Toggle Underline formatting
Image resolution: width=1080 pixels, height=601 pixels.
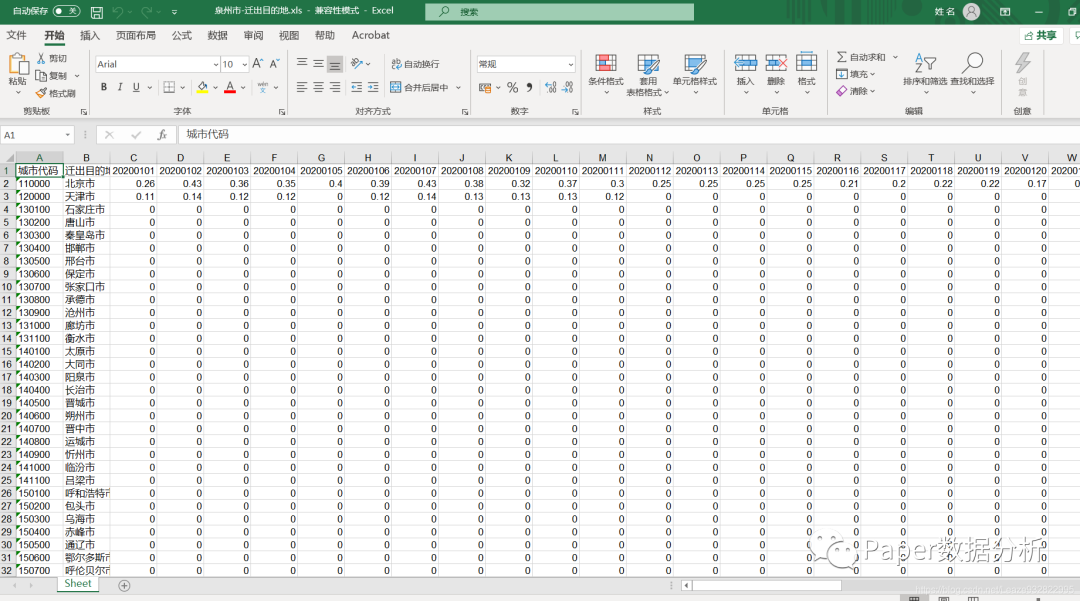click(136, 87)
